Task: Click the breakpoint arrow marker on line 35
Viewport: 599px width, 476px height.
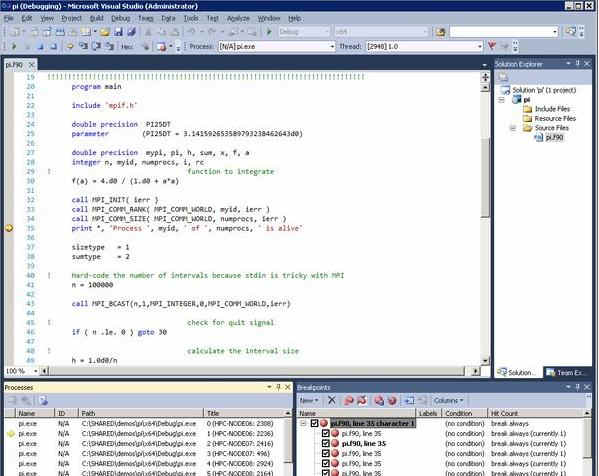Action: (9, 228)
